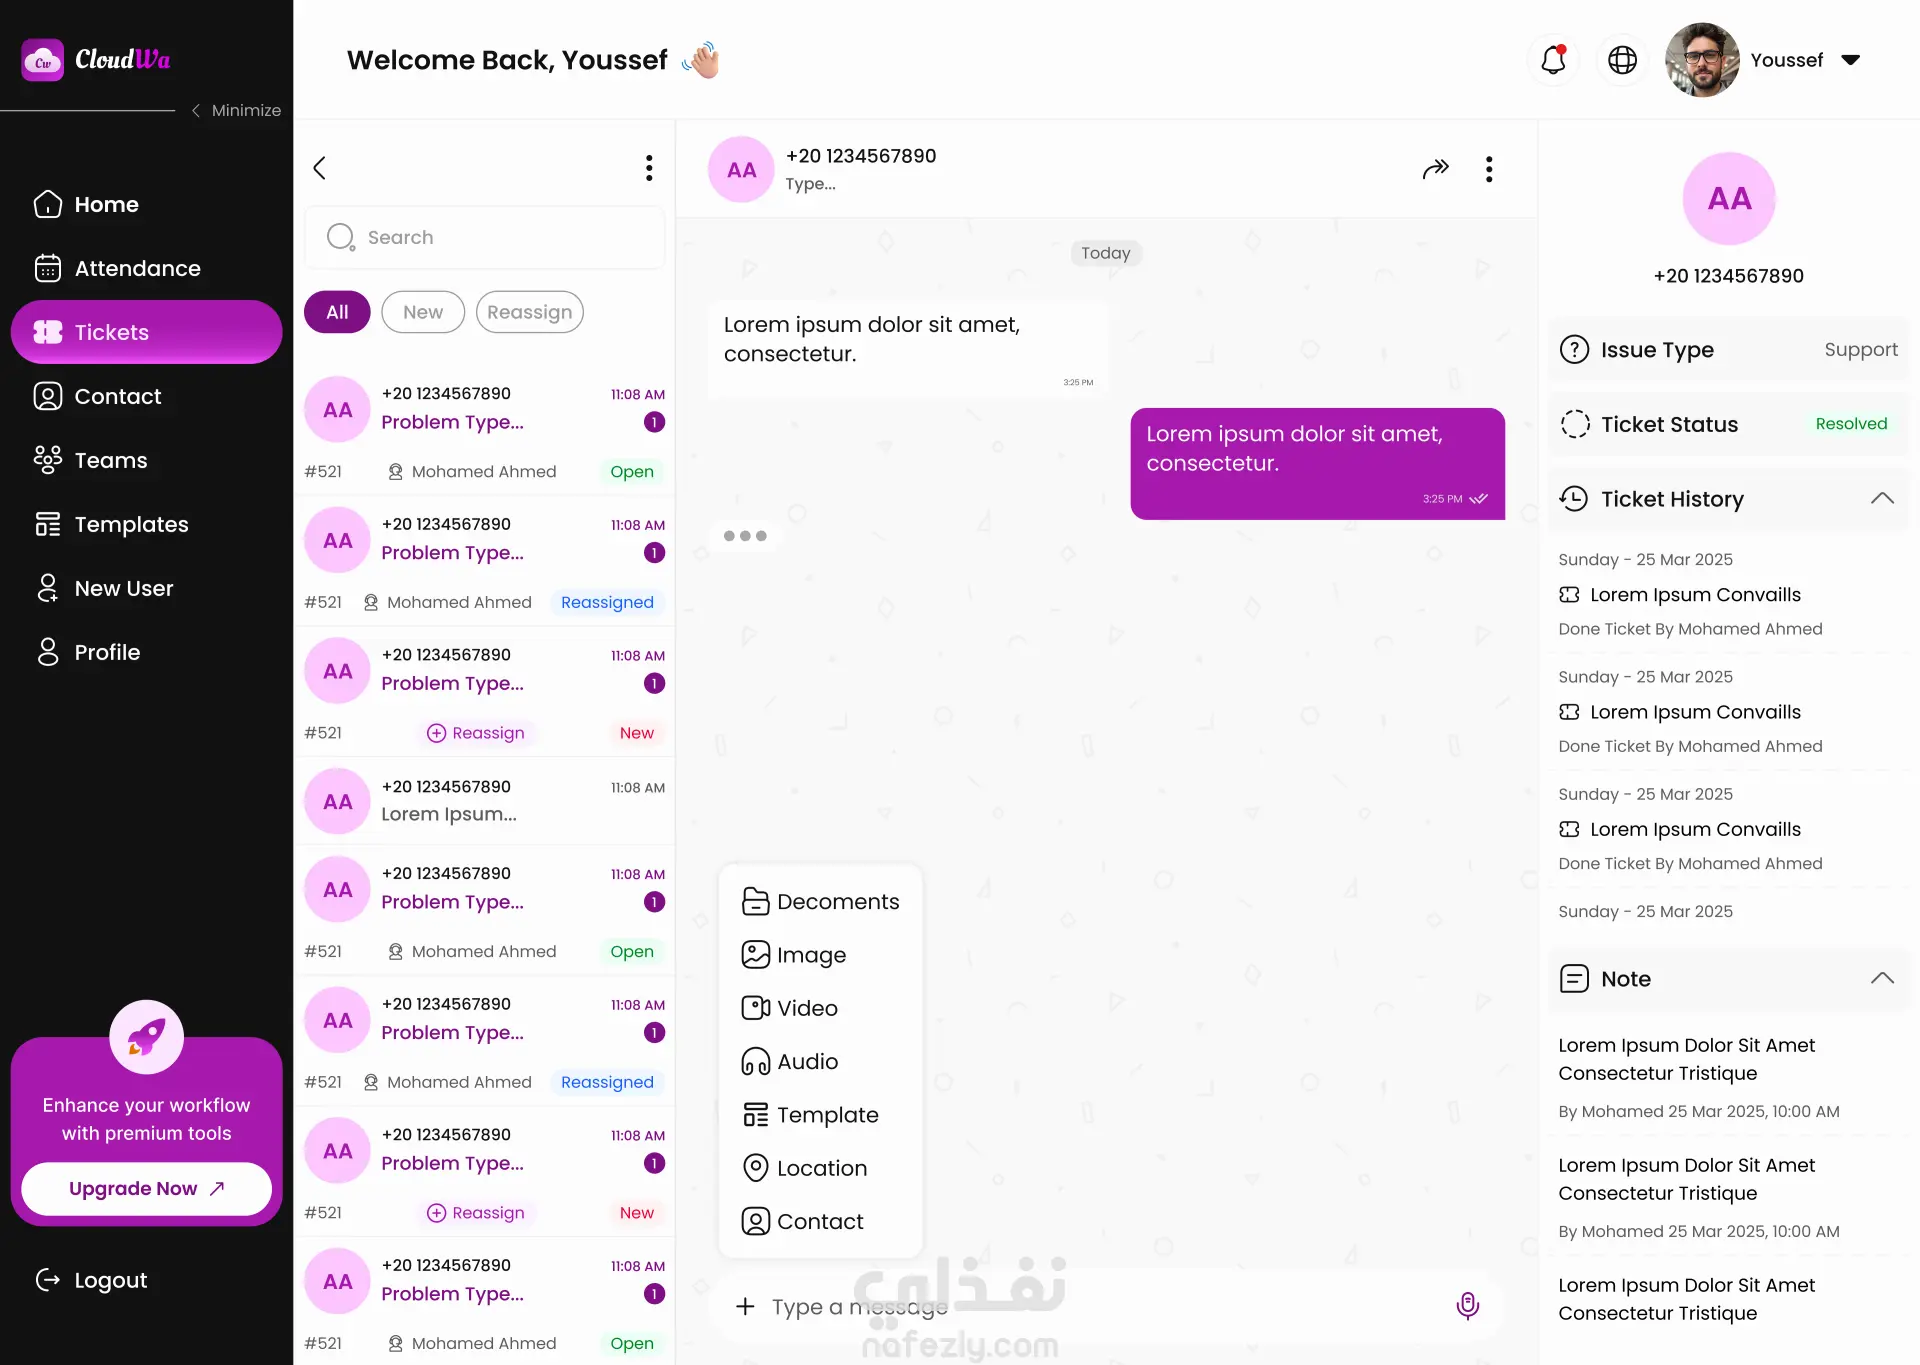
Task: Select the Reassign filter pill
Action: [x=530, y=312]
